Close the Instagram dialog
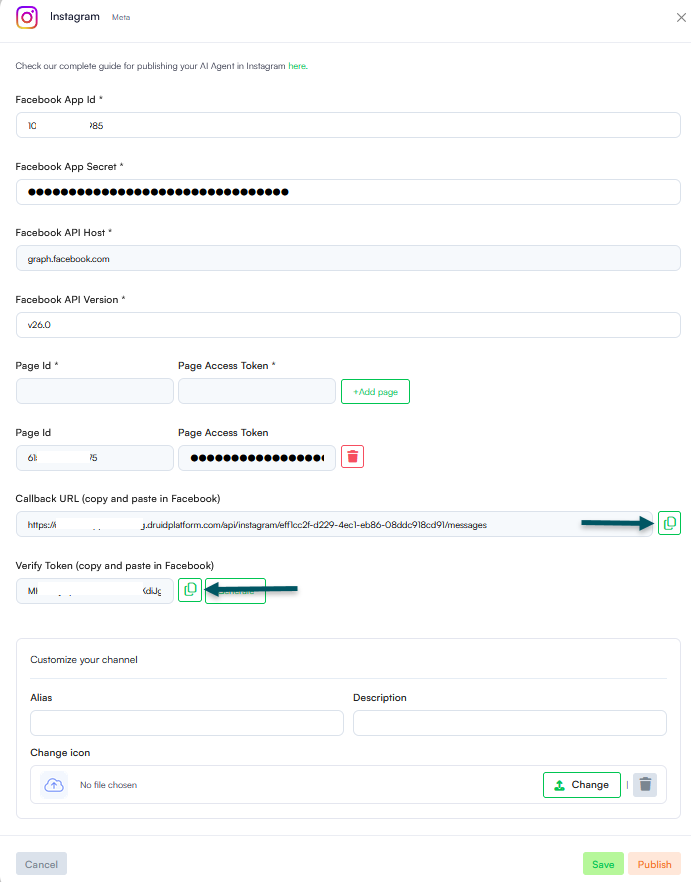The width and height of the screenshot is (691, 882). (681, 17)
